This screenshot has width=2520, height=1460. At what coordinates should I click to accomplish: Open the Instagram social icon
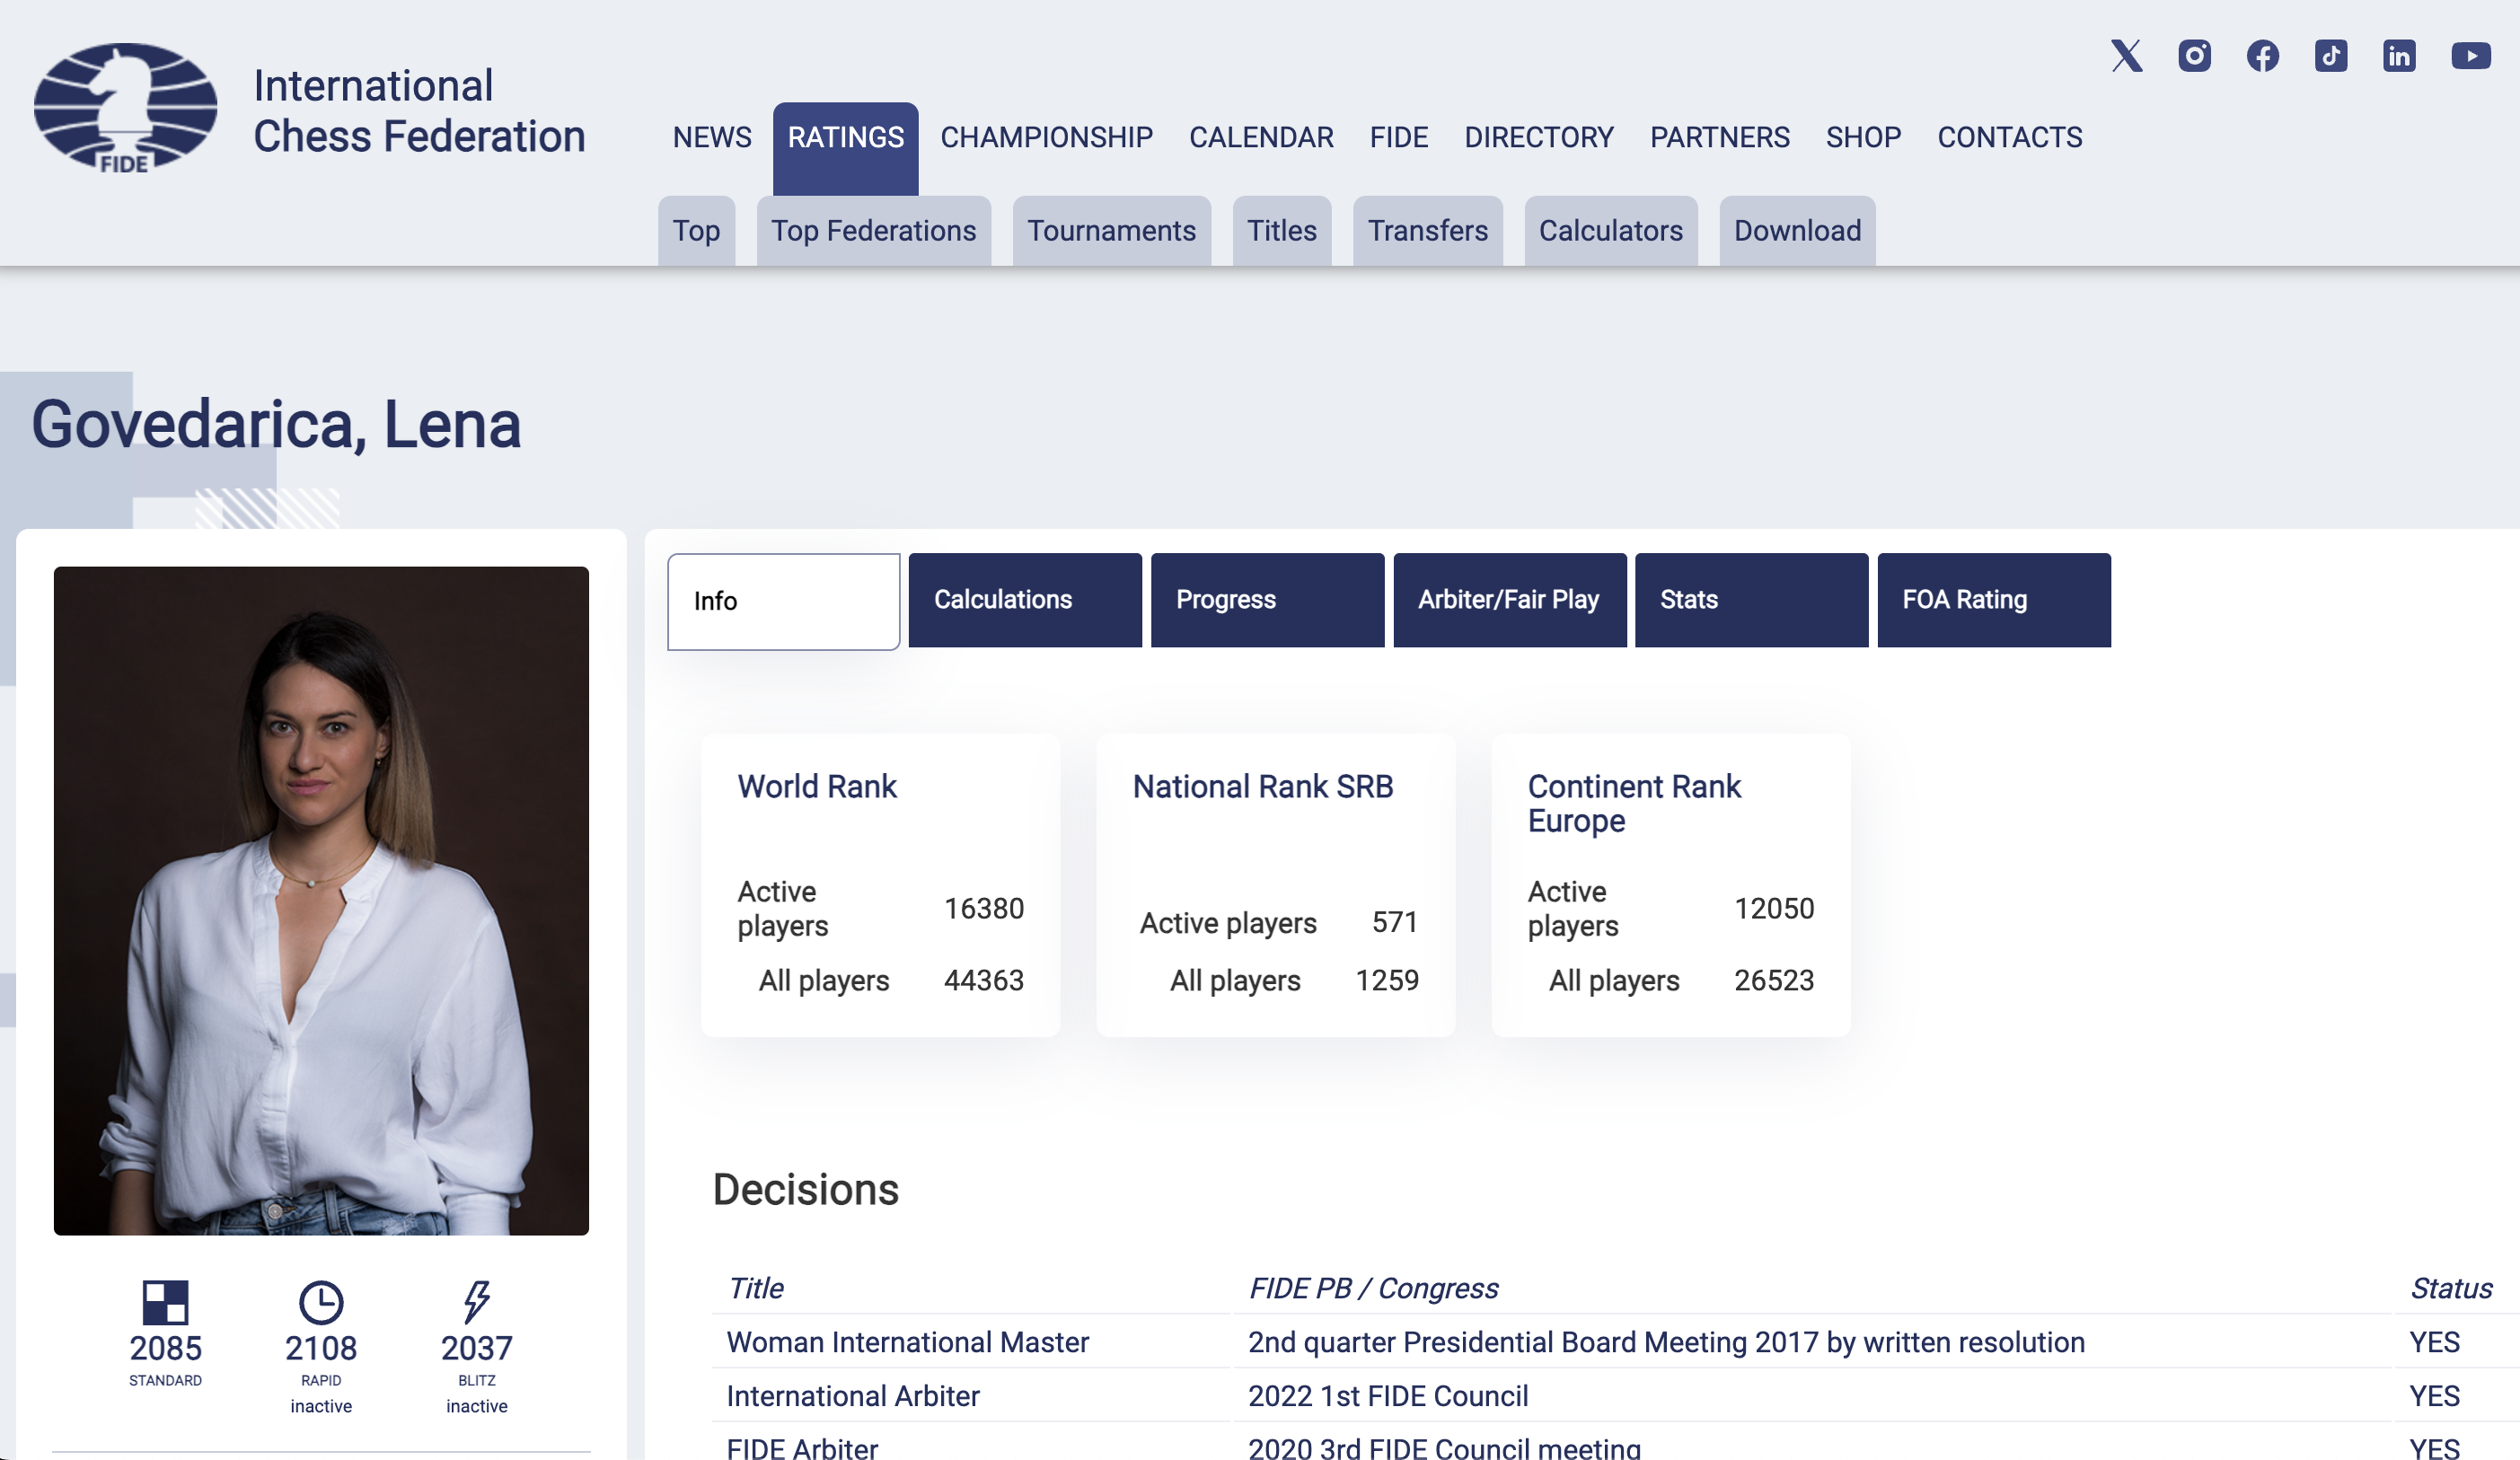pos(2194,56)
